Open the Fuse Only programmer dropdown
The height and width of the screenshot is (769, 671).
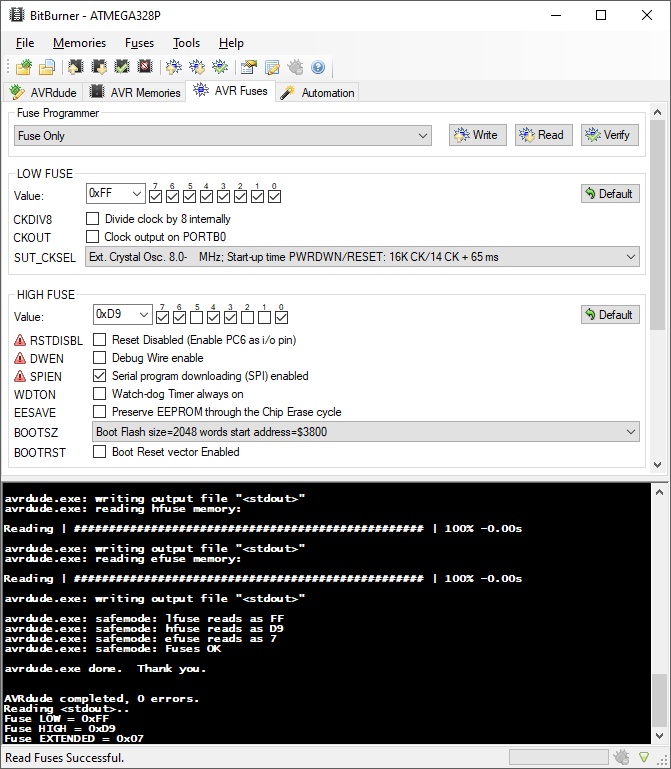pos(223,135)
